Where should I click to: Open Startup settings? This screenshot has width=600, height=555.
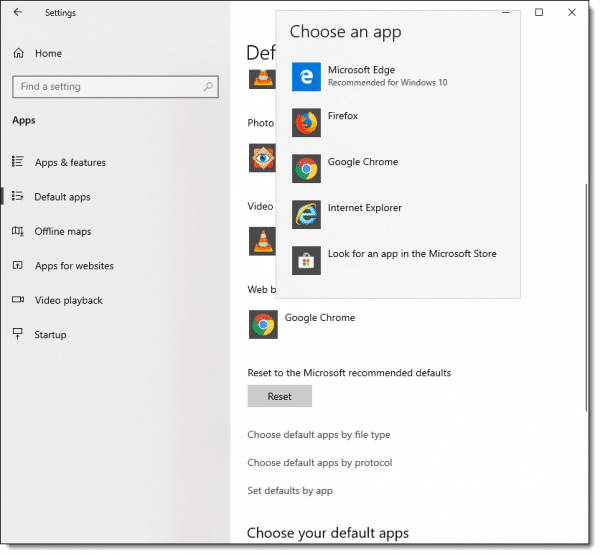[x=50, y=335]
